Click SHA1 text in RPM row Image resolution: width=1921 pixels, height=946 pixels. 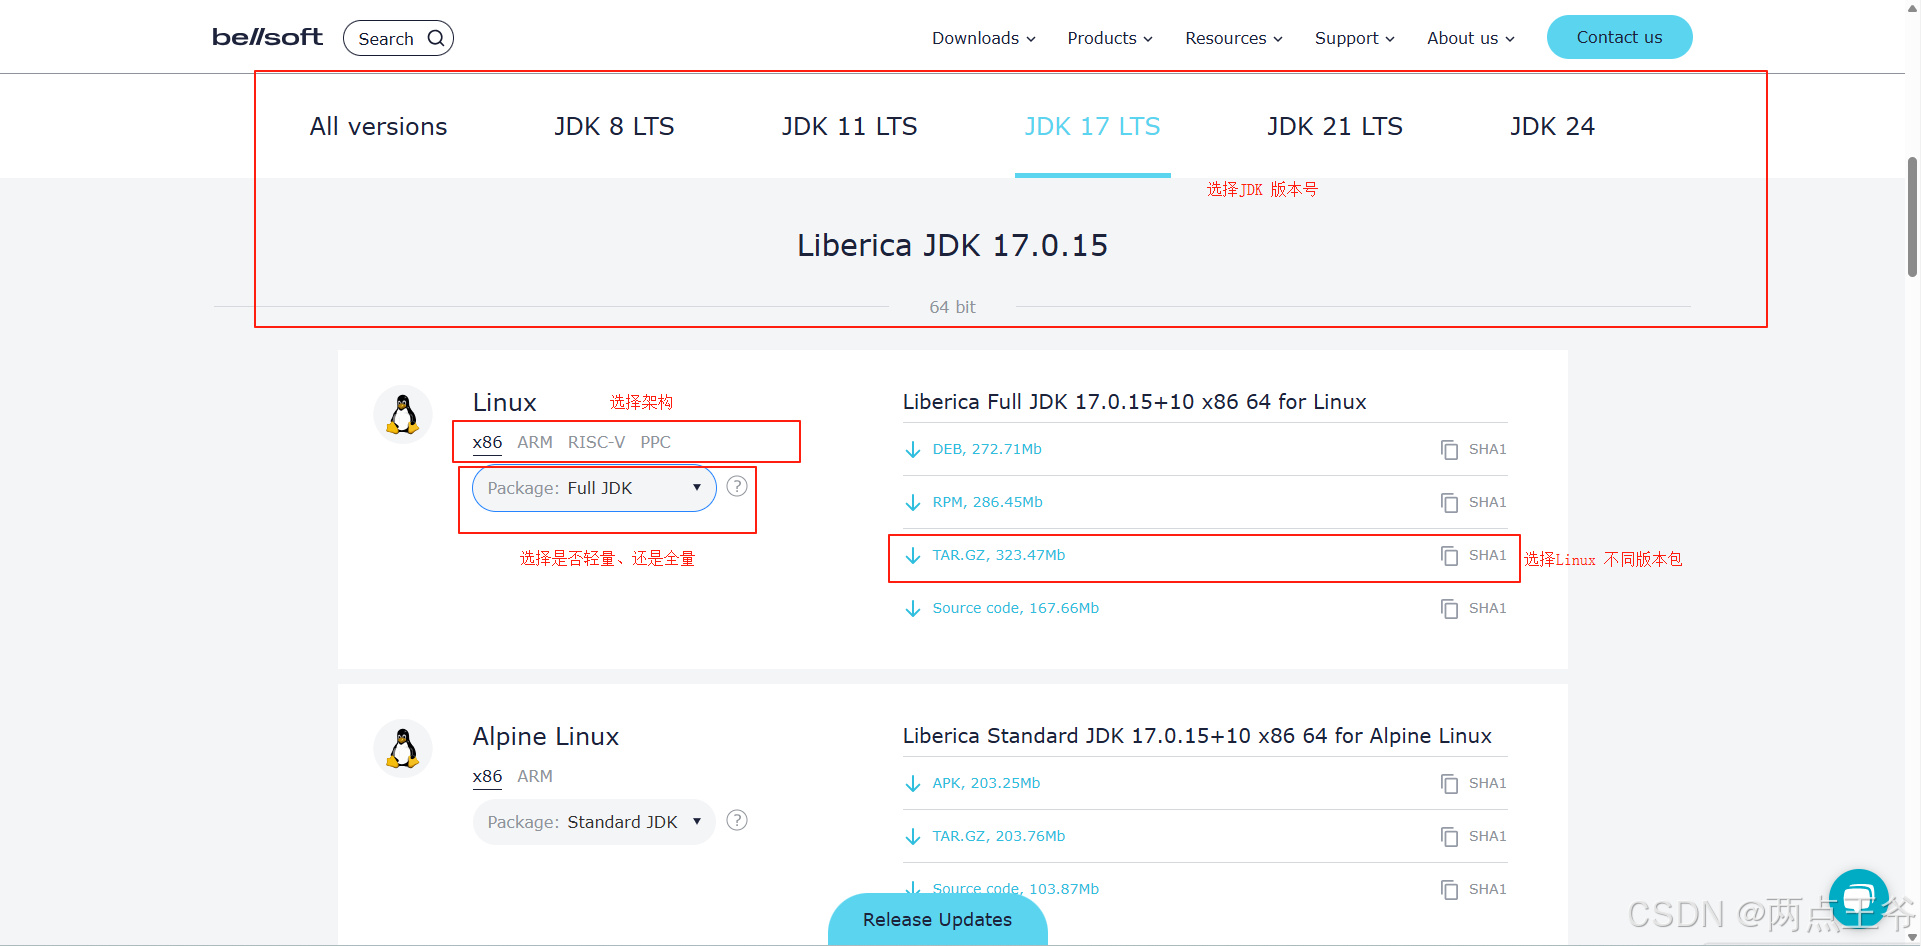(x=1487, y=502)
